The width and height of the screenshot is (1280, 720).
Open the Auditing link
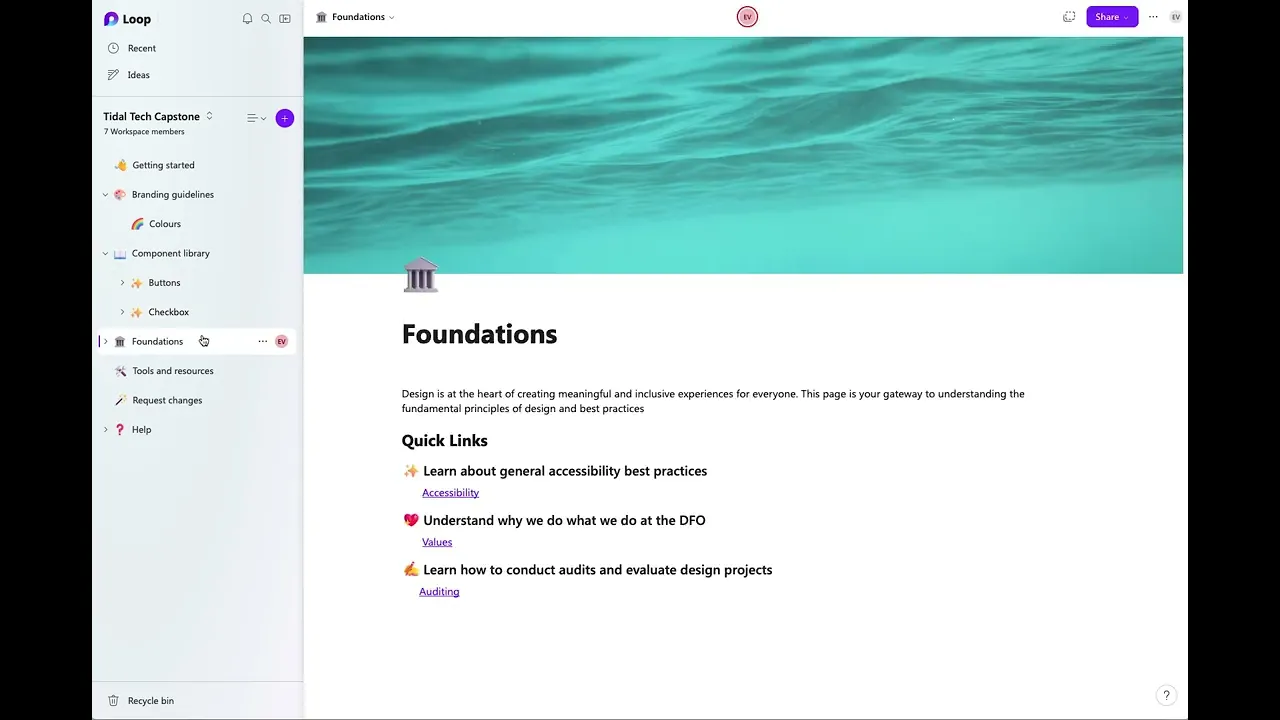pyautogui.click(x=439, y=592)
